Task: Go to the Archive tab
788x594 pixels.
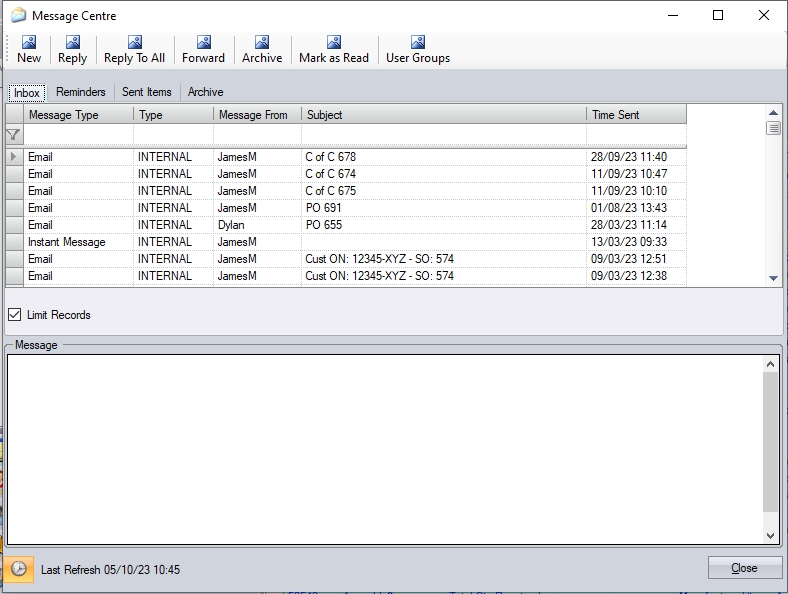Action: pos(206,92)
